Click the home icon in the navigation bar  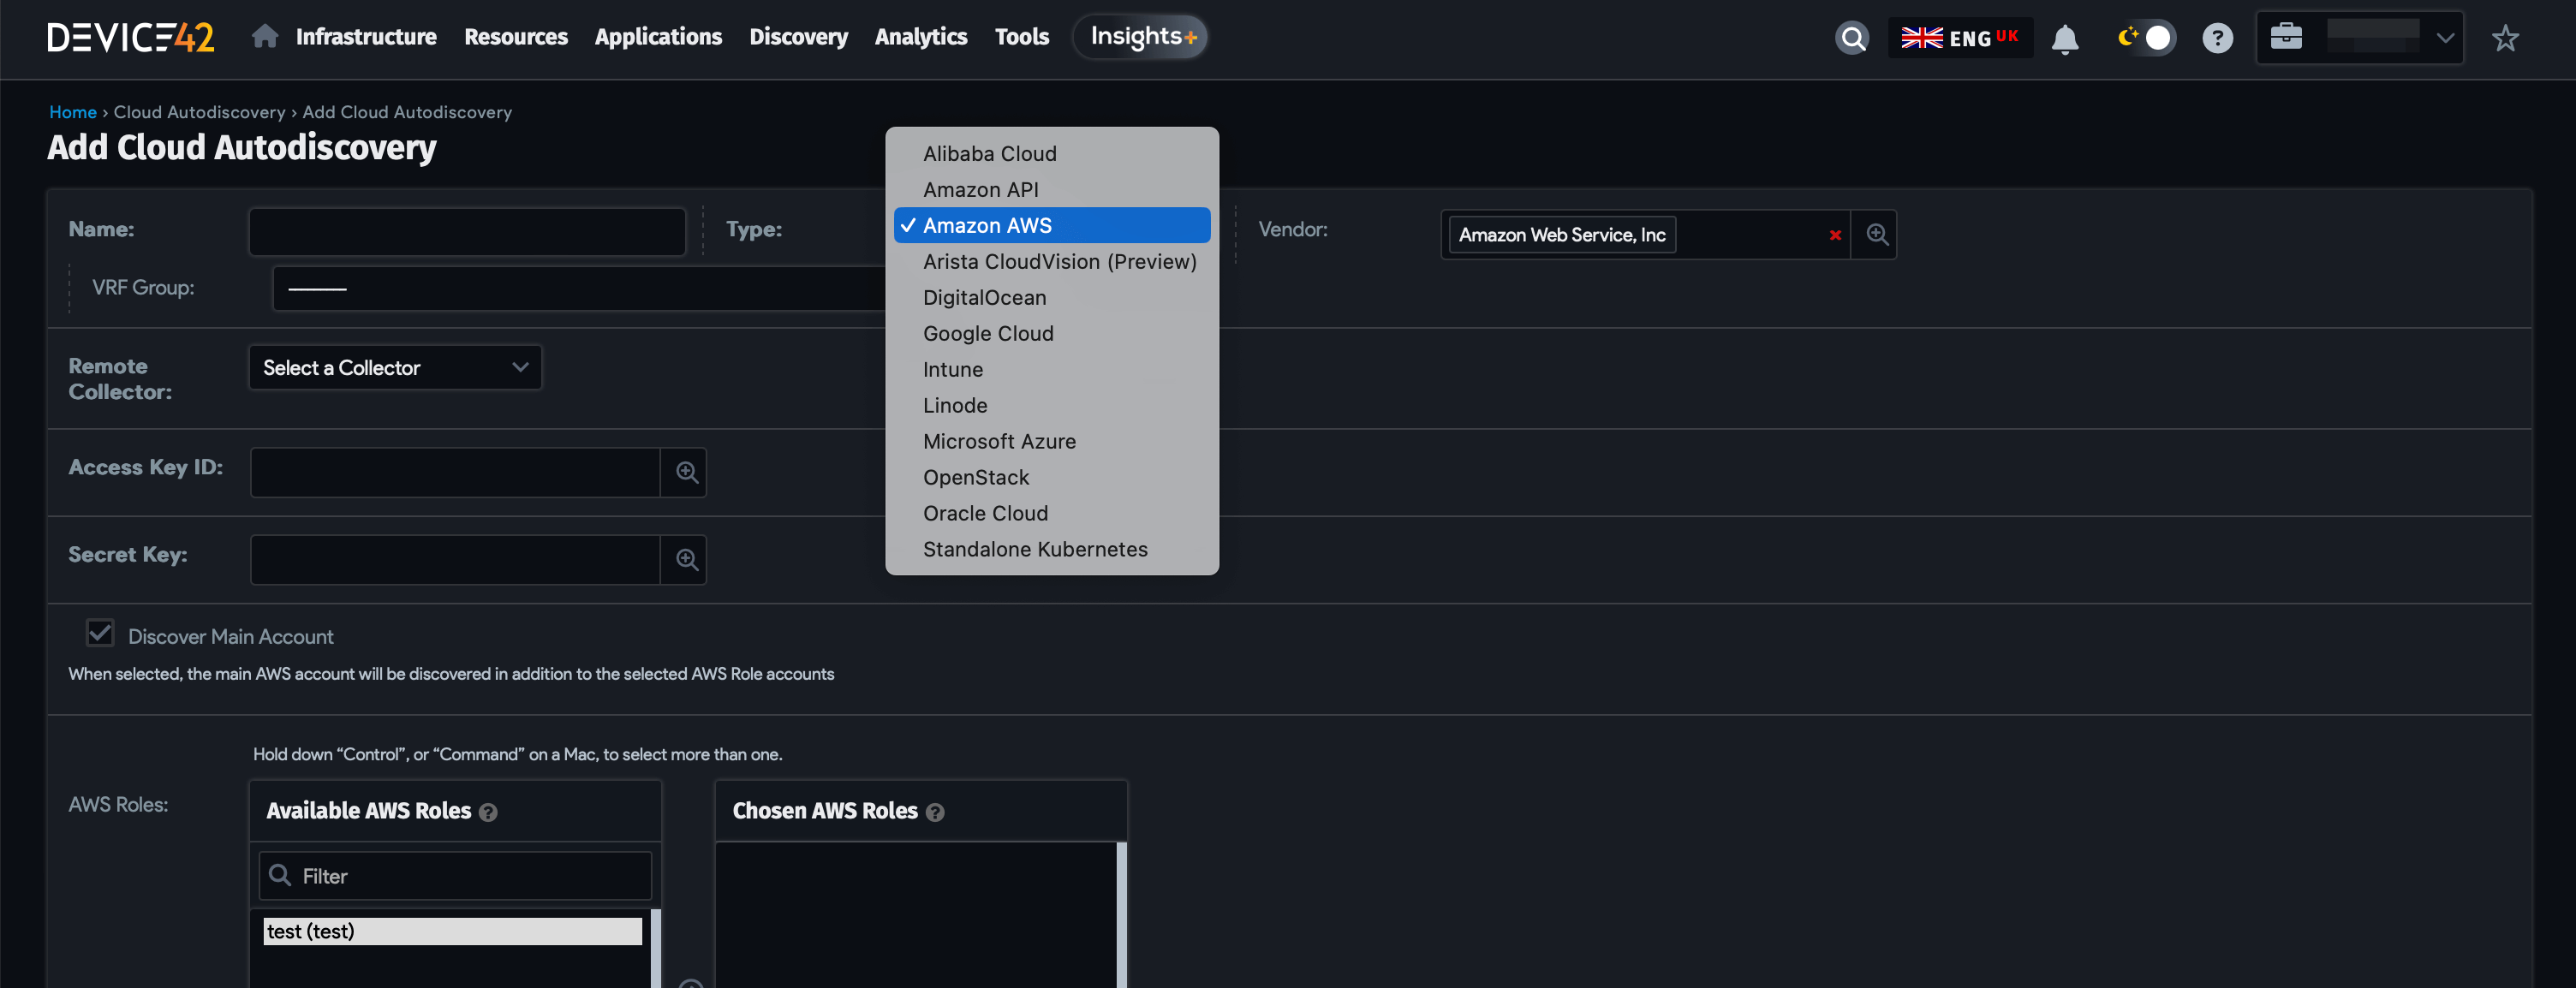[x=264, y=35]
